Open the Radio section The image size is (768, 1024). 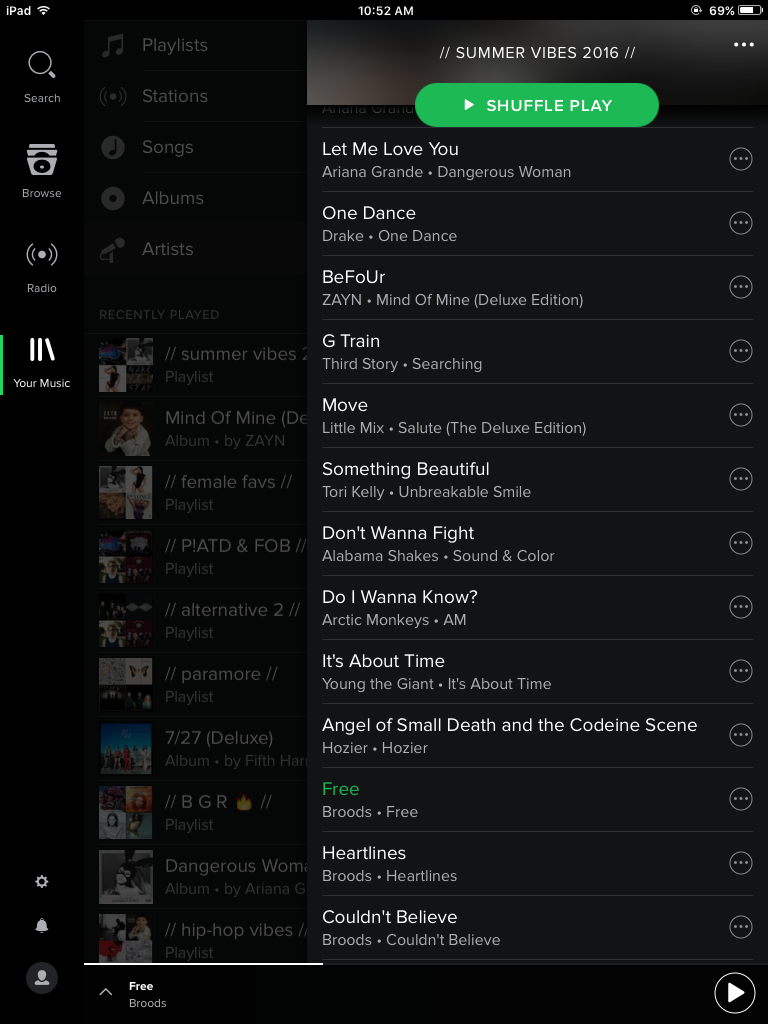pos(42,266)
